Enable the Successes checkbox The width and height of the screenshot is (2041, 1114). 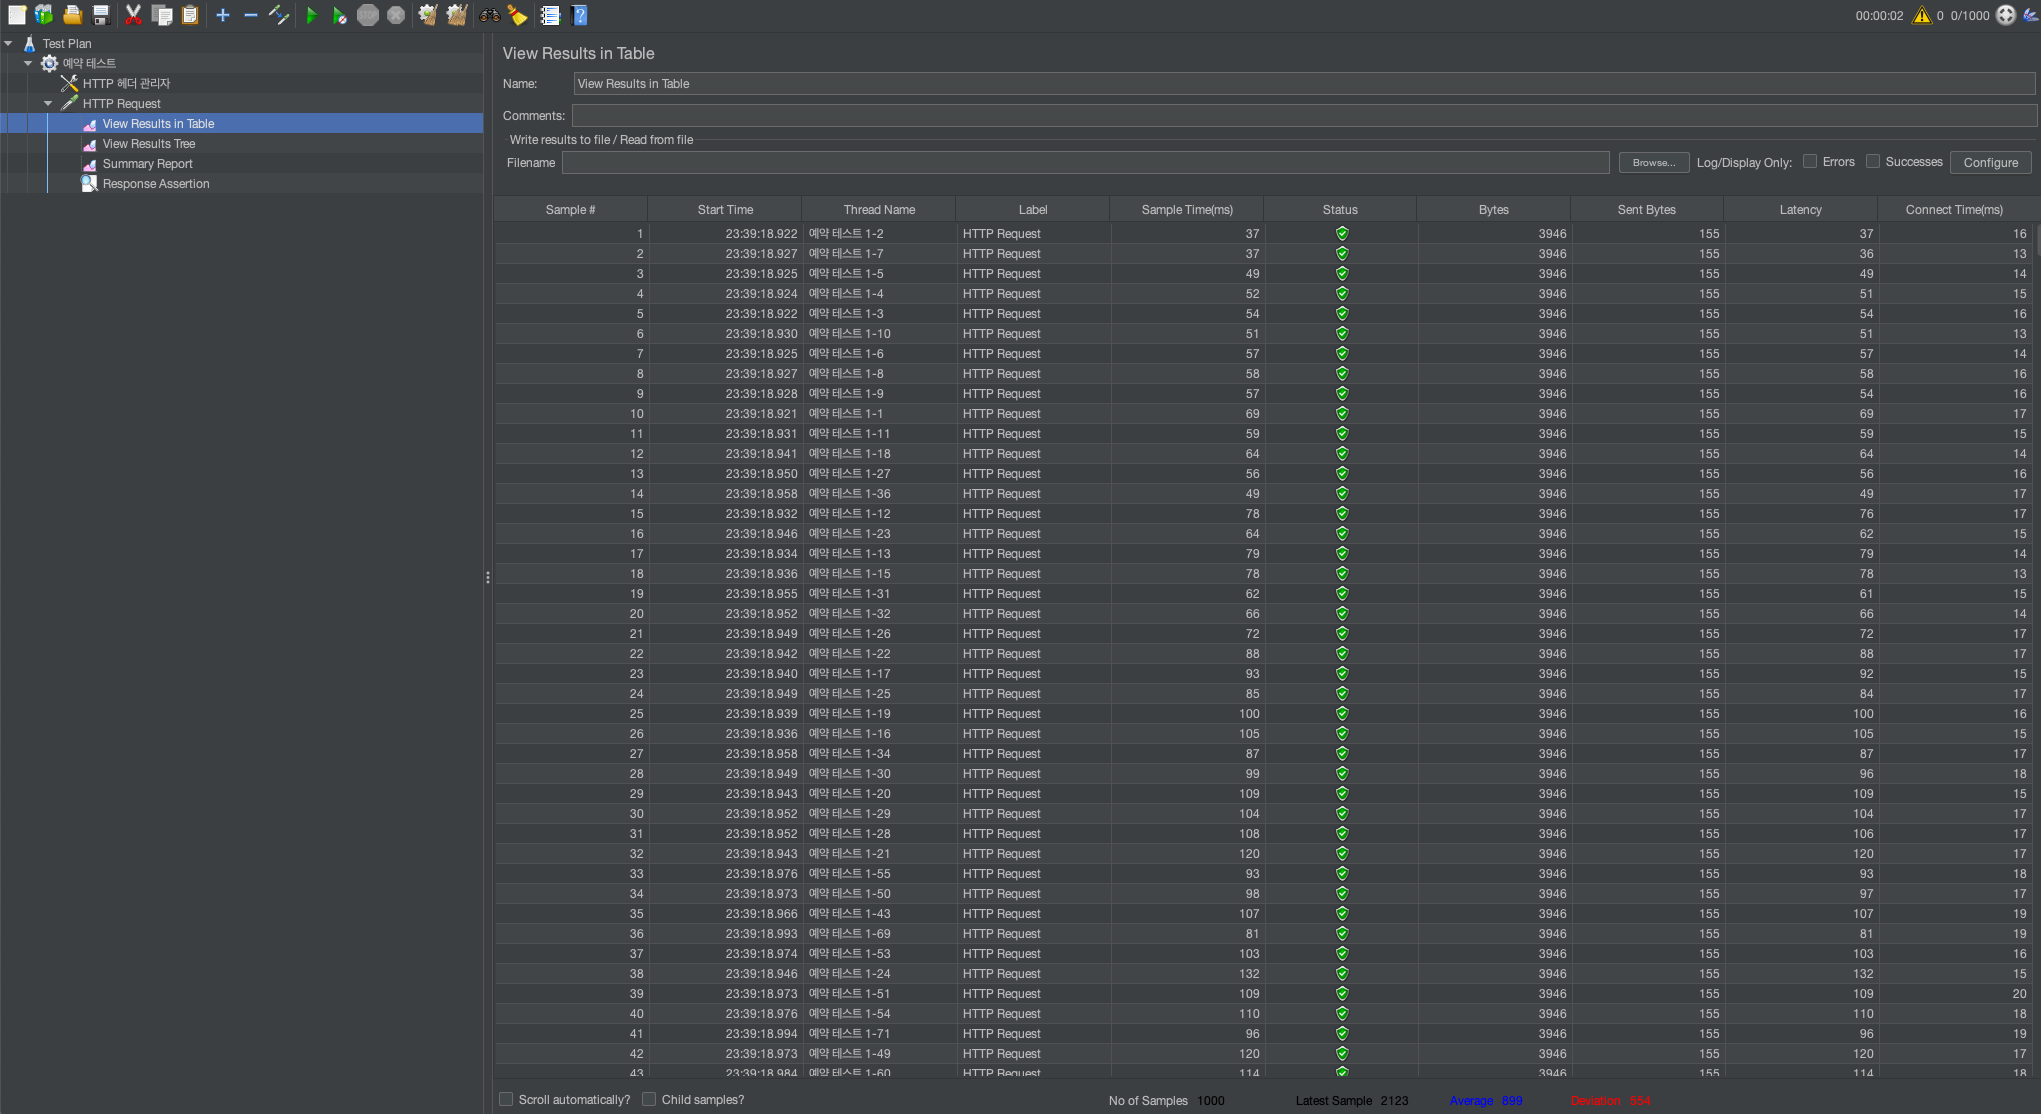tap(1873, 162)
